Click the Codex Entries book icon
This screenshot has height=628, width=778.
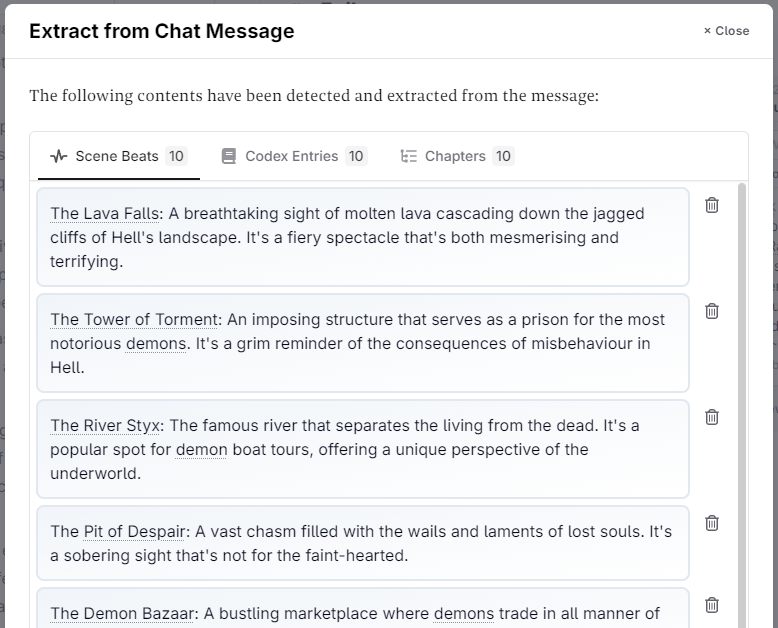229,156
